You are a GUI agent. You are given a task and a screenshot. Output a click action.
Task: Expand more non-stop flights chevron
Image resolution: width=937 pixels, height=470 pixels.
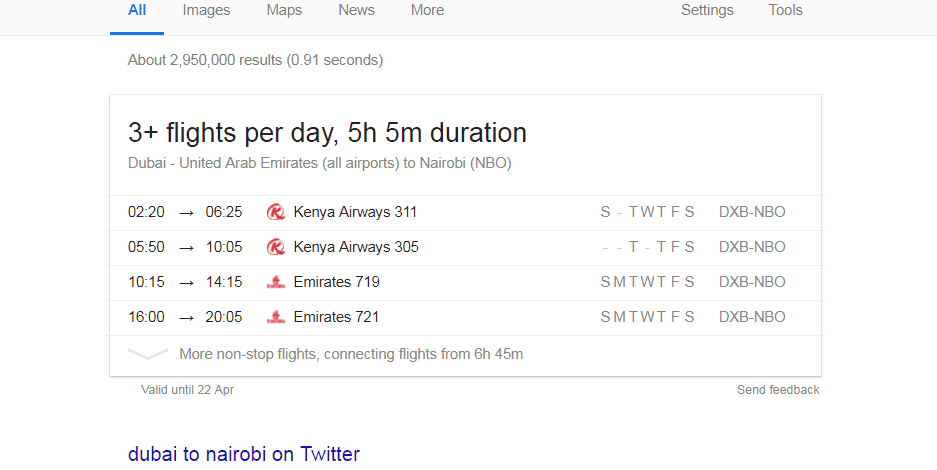(148, 354)
